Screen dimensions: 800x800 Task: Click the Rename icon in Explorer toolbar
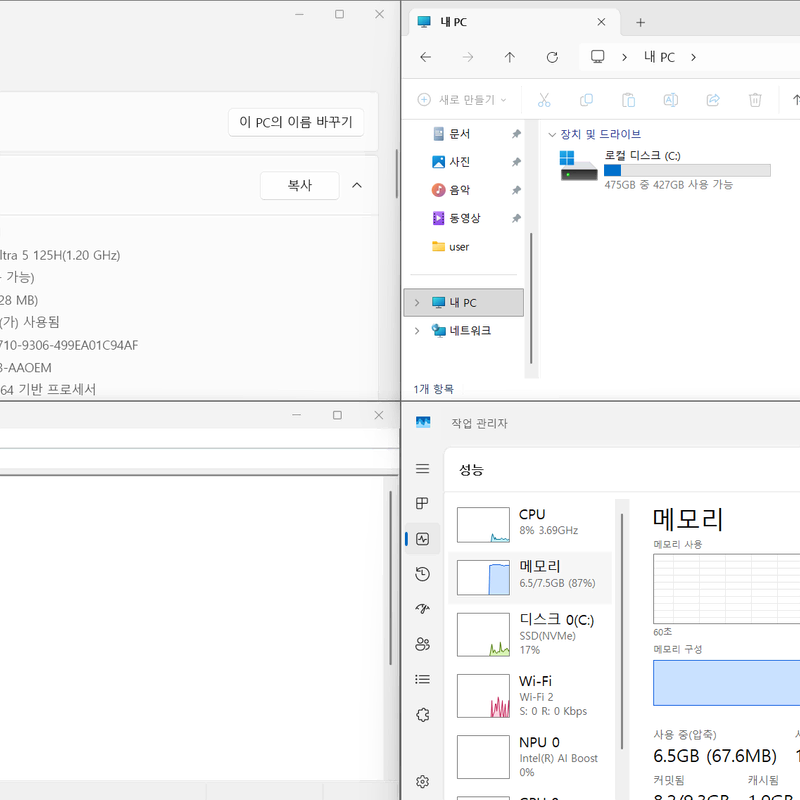coord(670,100)
